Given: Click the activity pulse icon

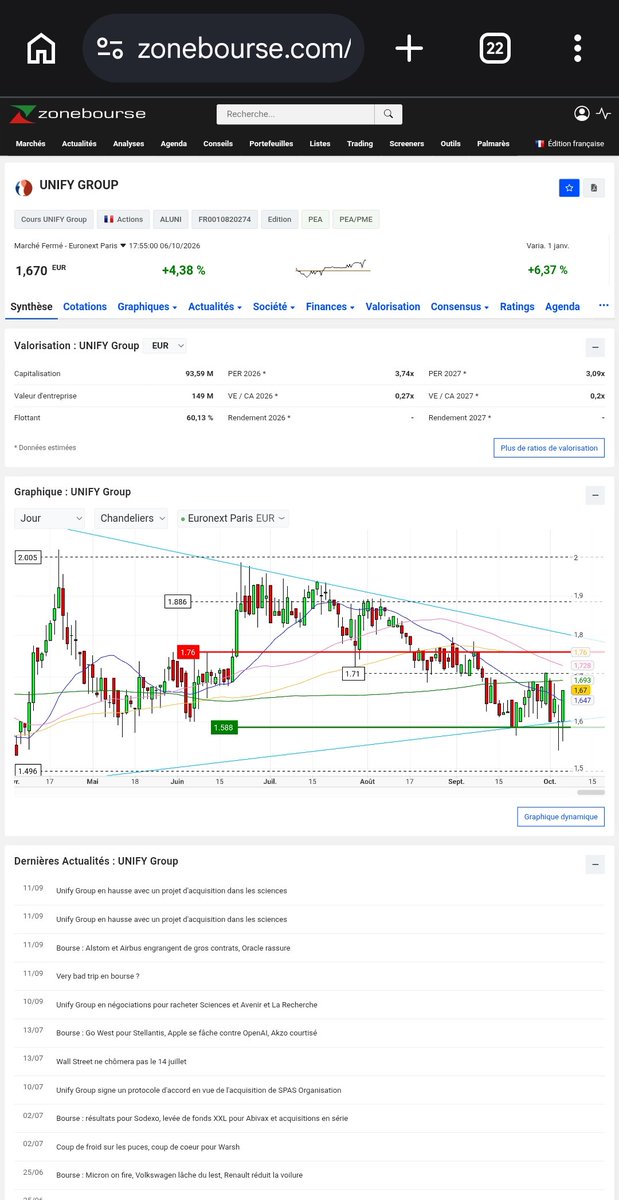Looking at the screenshot, I should point(603,114).
